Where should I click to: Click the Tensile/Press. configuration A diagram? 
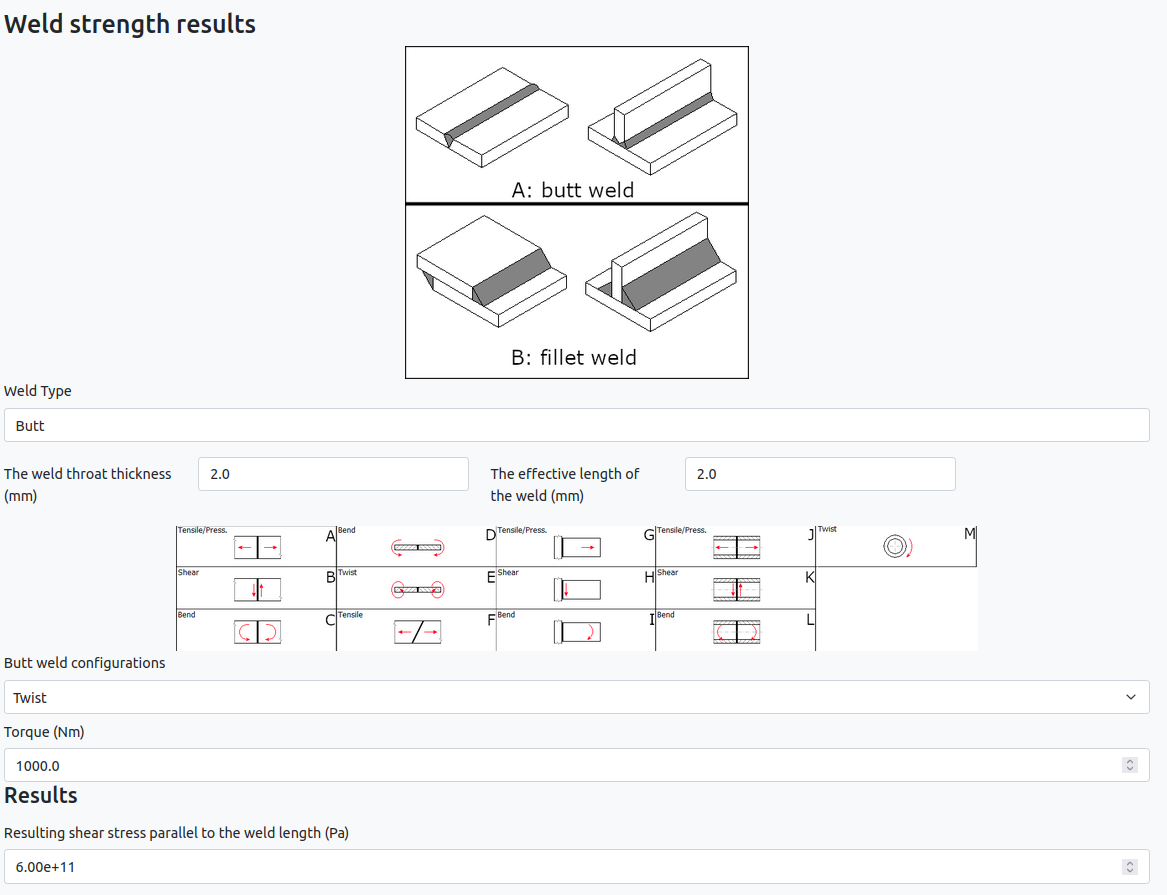tap(258, 548)
